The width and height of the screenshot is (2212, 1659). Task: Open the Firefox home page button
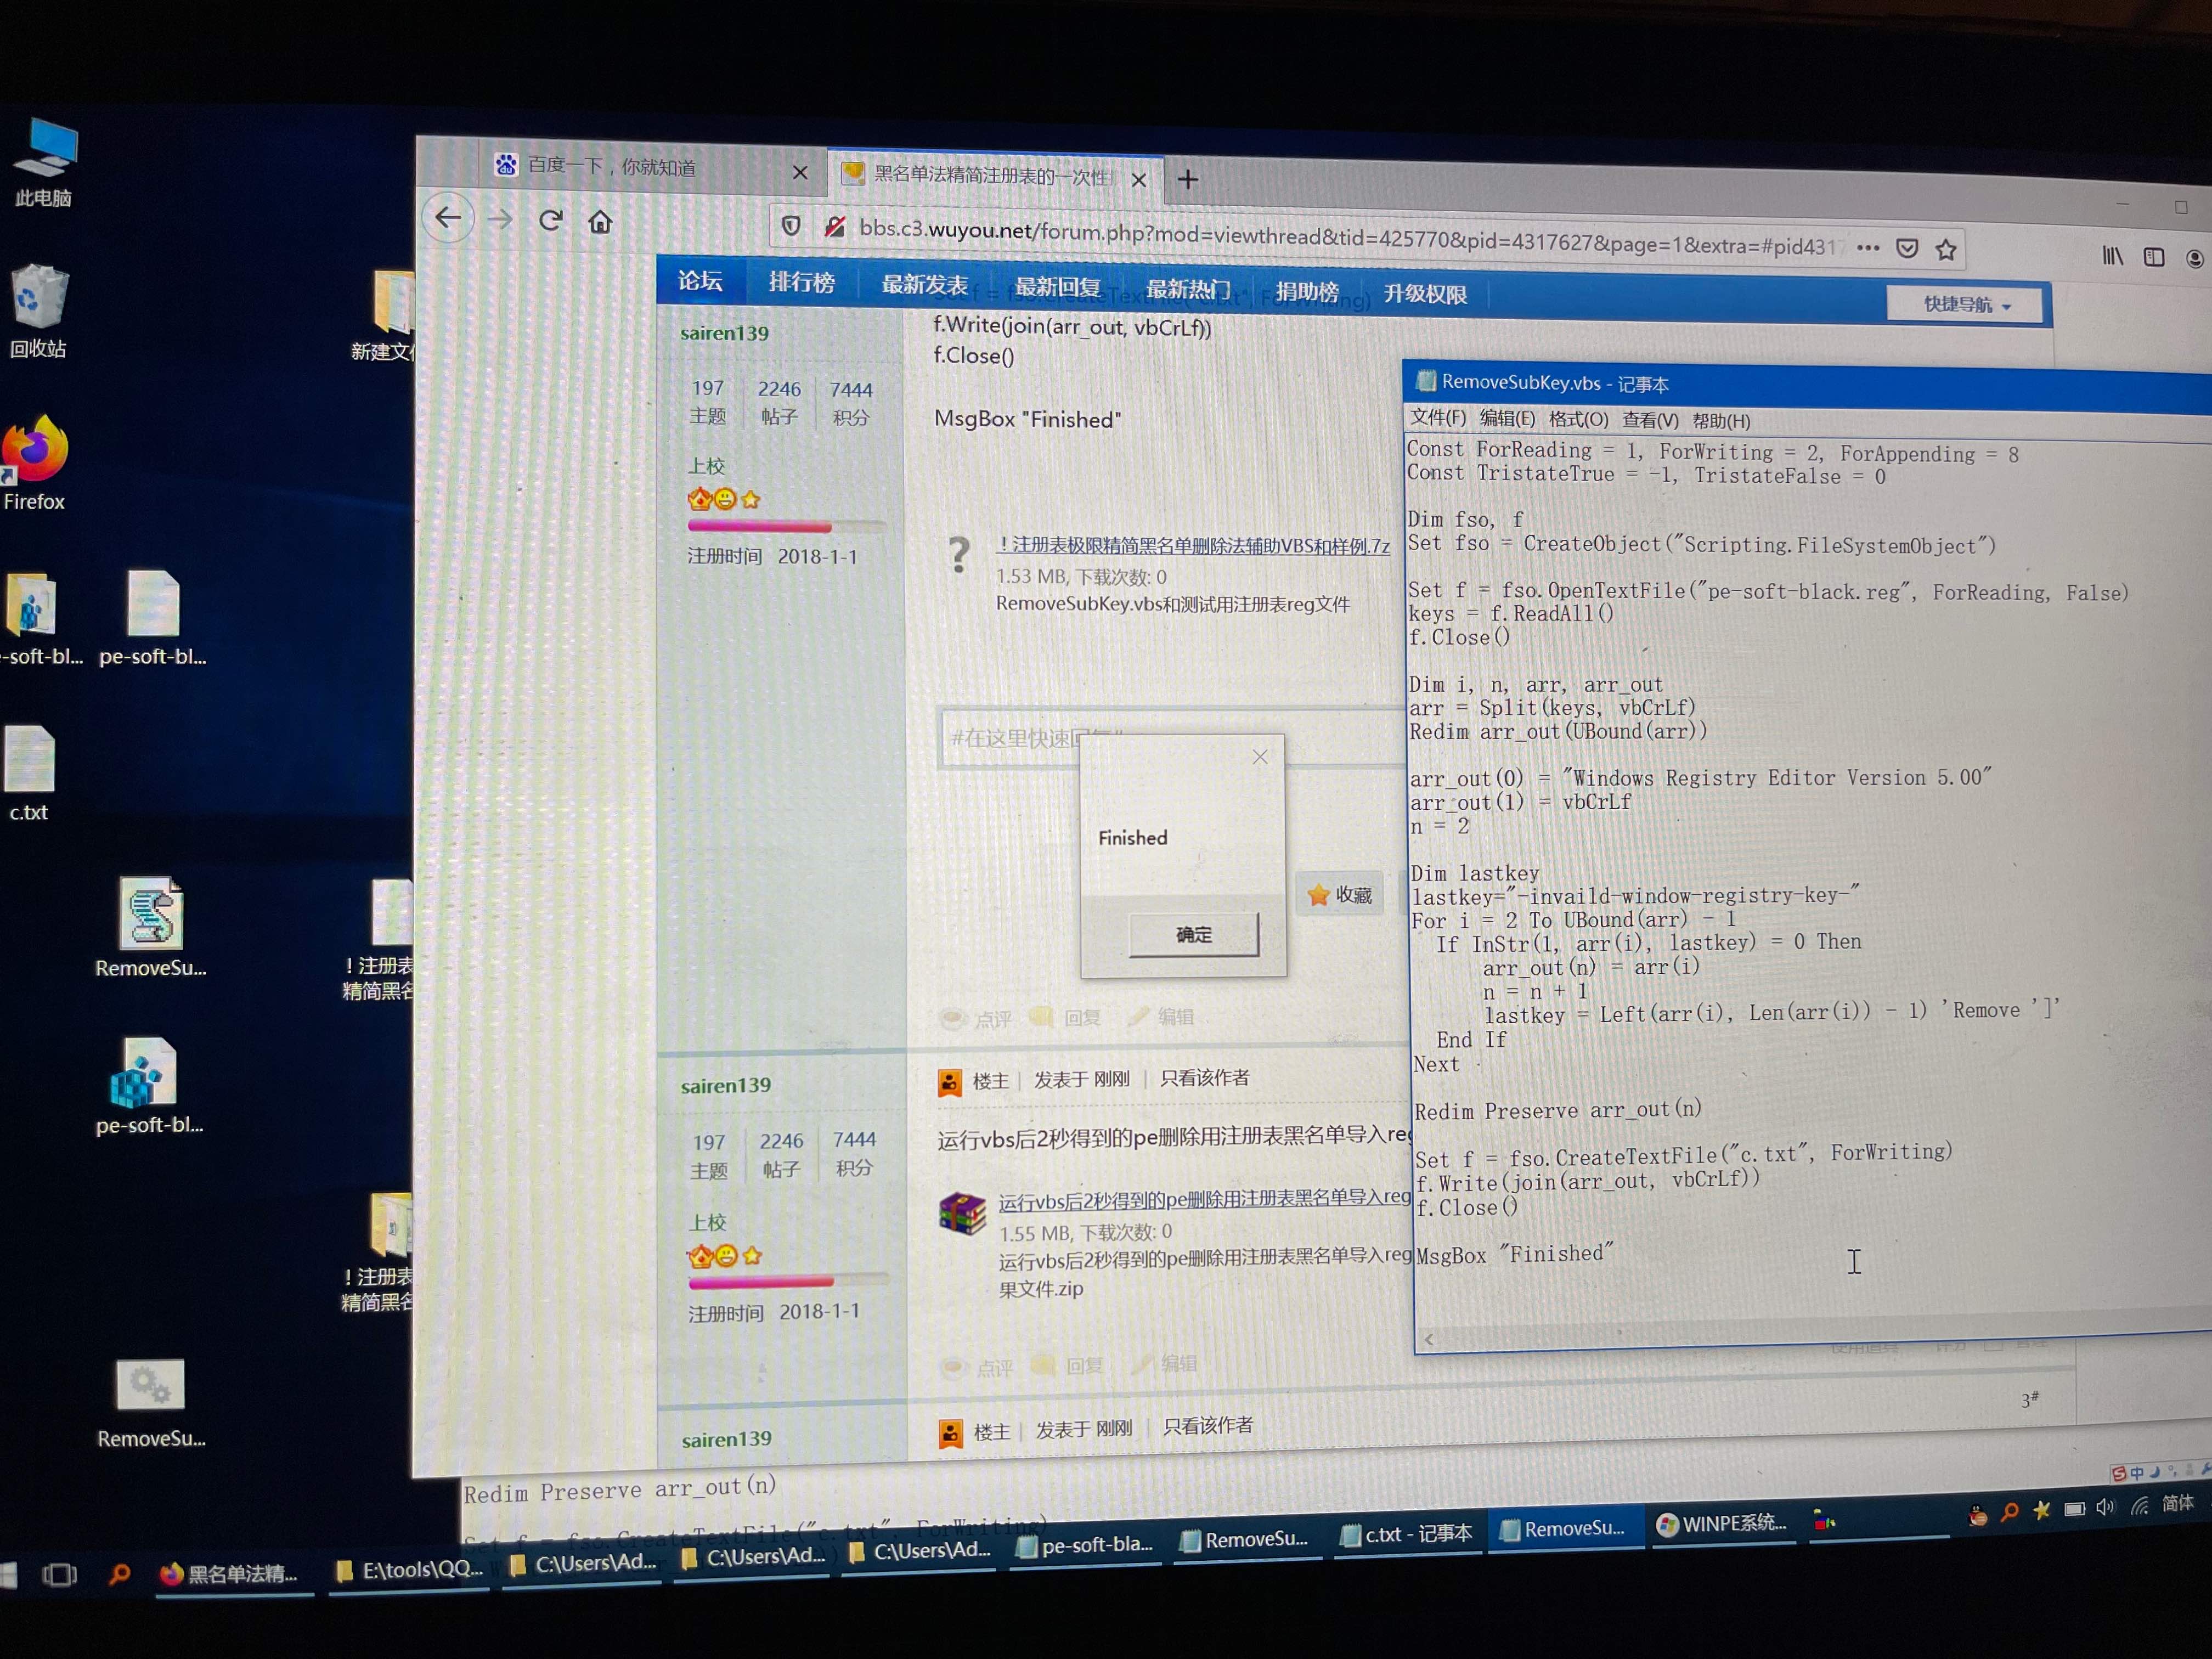(x=600, y=221)
